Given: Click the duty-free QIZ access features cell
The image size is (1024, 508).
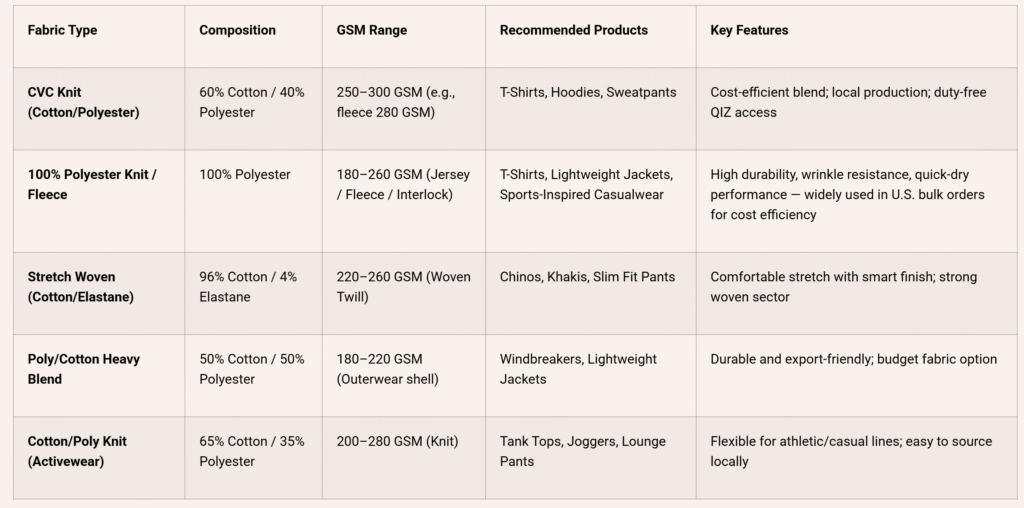Looking at the screenshot, I should 848,102.
